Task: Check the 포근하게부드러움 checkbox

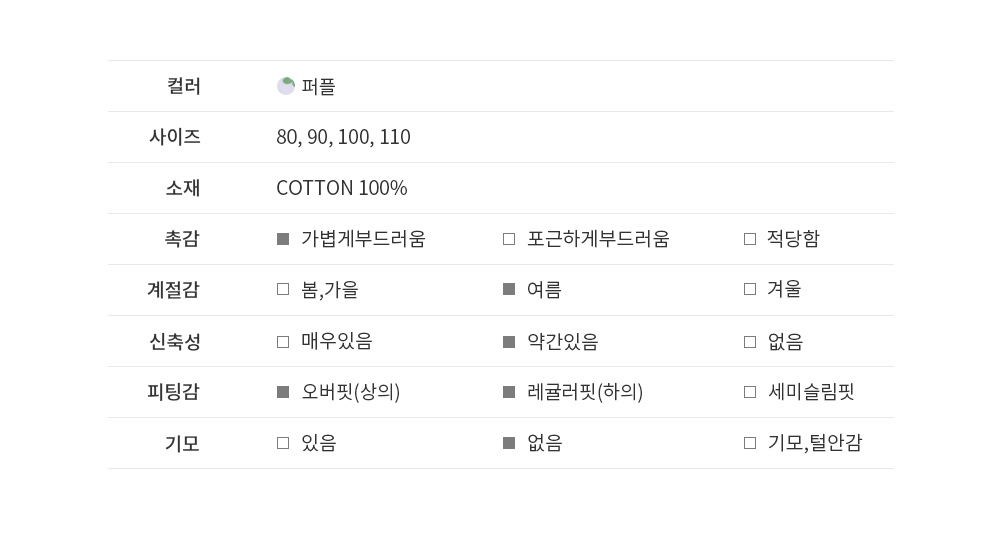Action: pos(509,239)
